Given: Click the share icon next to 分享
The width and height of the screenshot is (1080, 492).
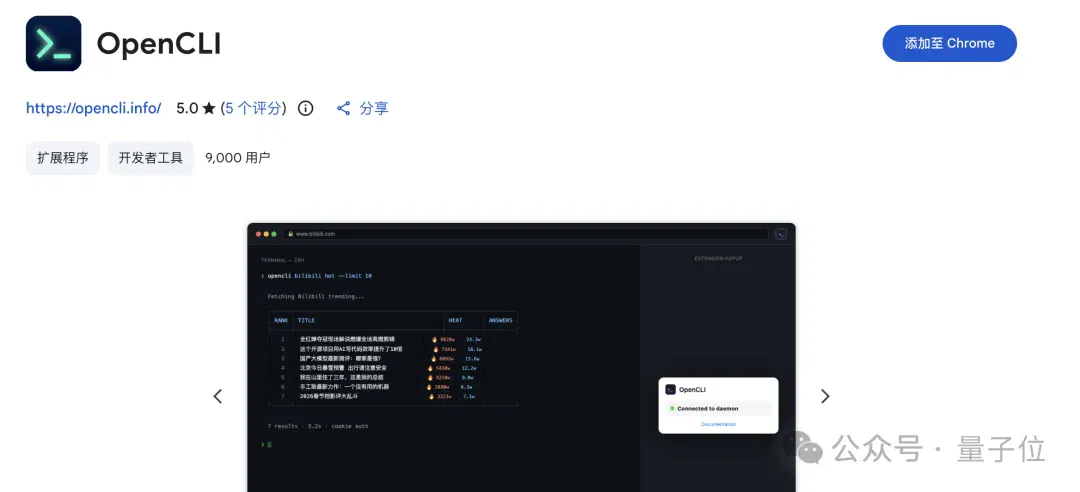Looking at the screenshot, I should tap(343, 108).
